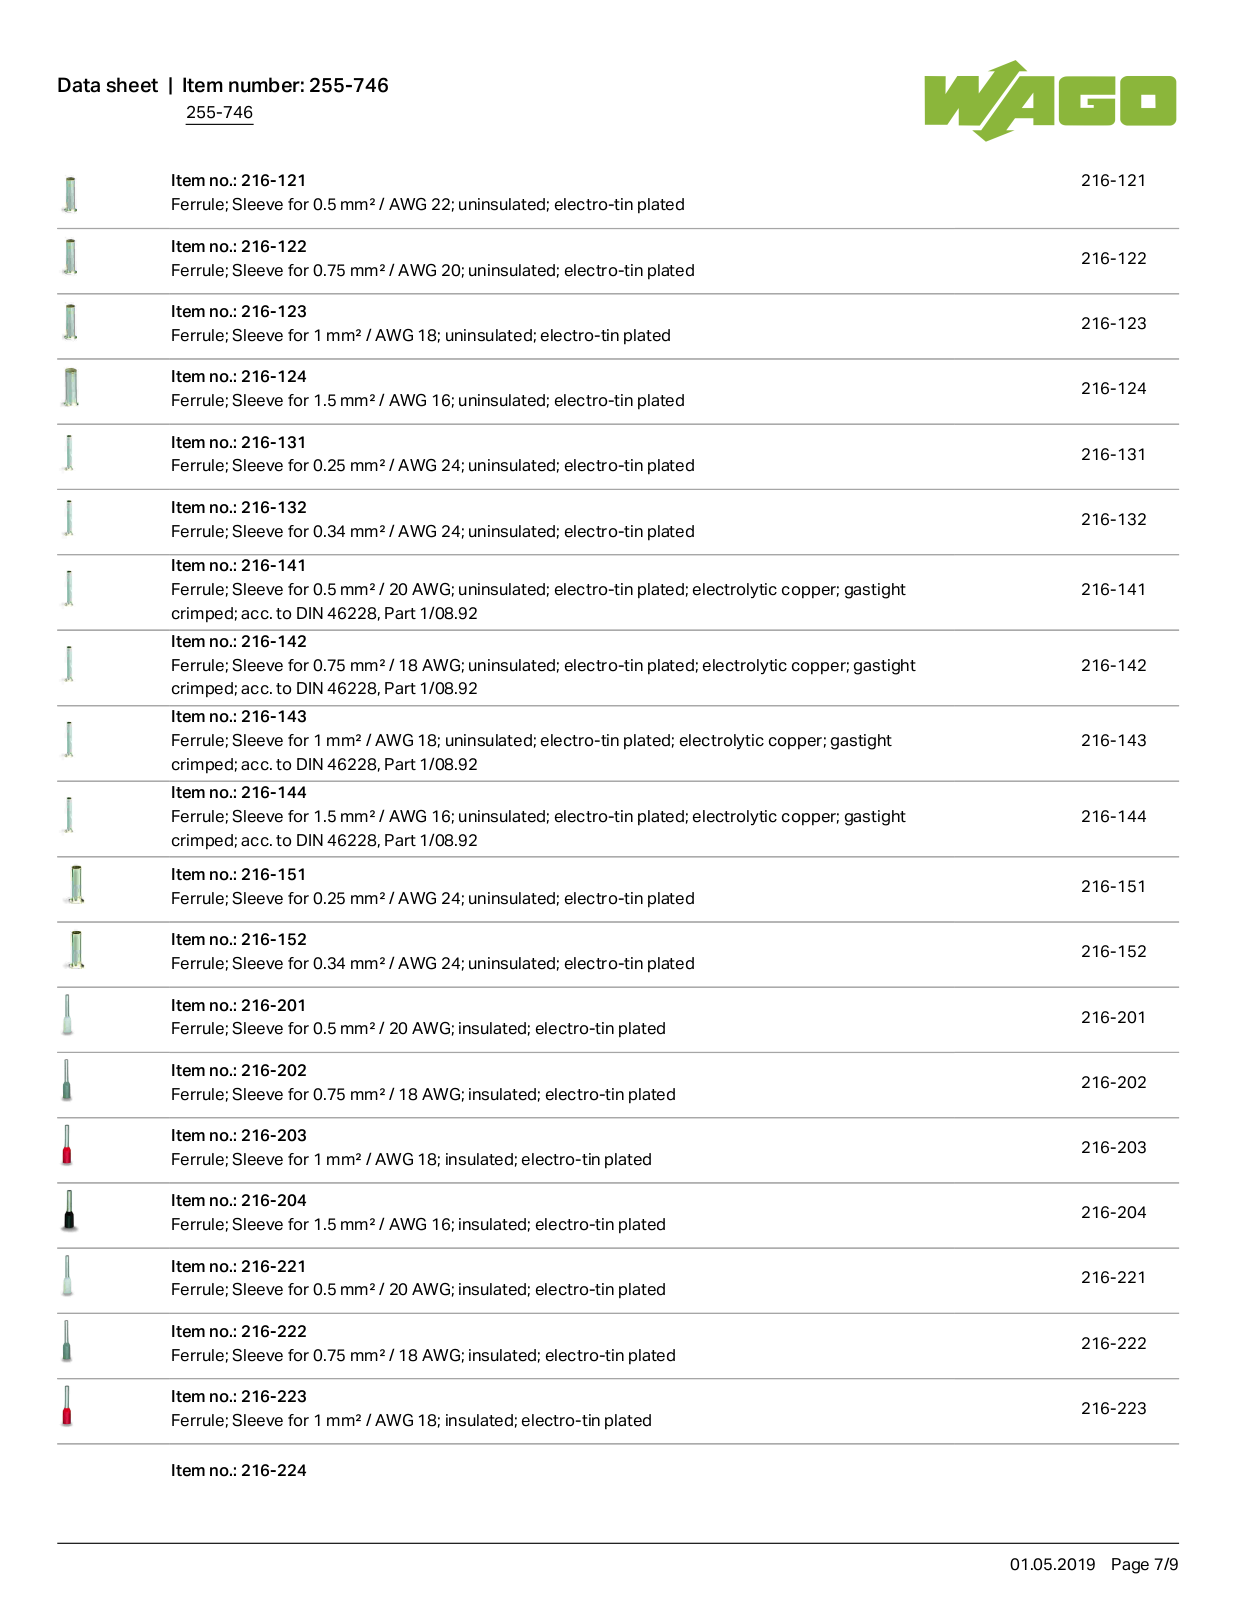Click the red 216-203 insulated ferrule image
1237x1600 pixels.
(67, 1146)
